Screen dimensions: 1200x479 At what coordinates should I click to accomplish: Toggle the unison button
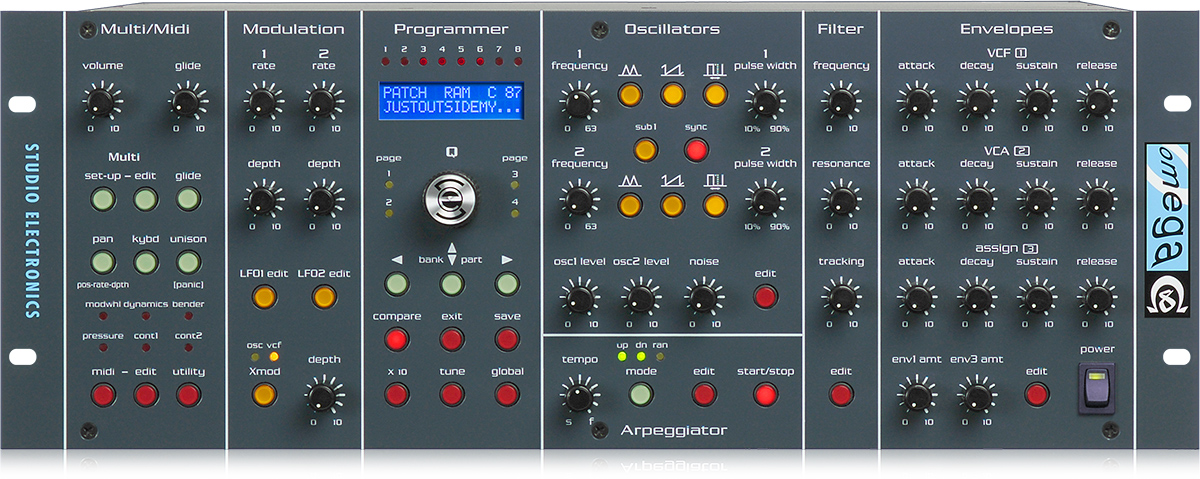click(x=189, y=263)
